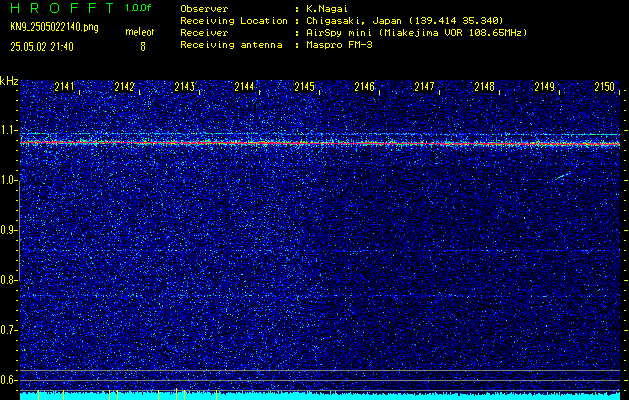This screenshot has width=629, height=400.
Task: Click the 2150 time marker
Action: (605, 87)
